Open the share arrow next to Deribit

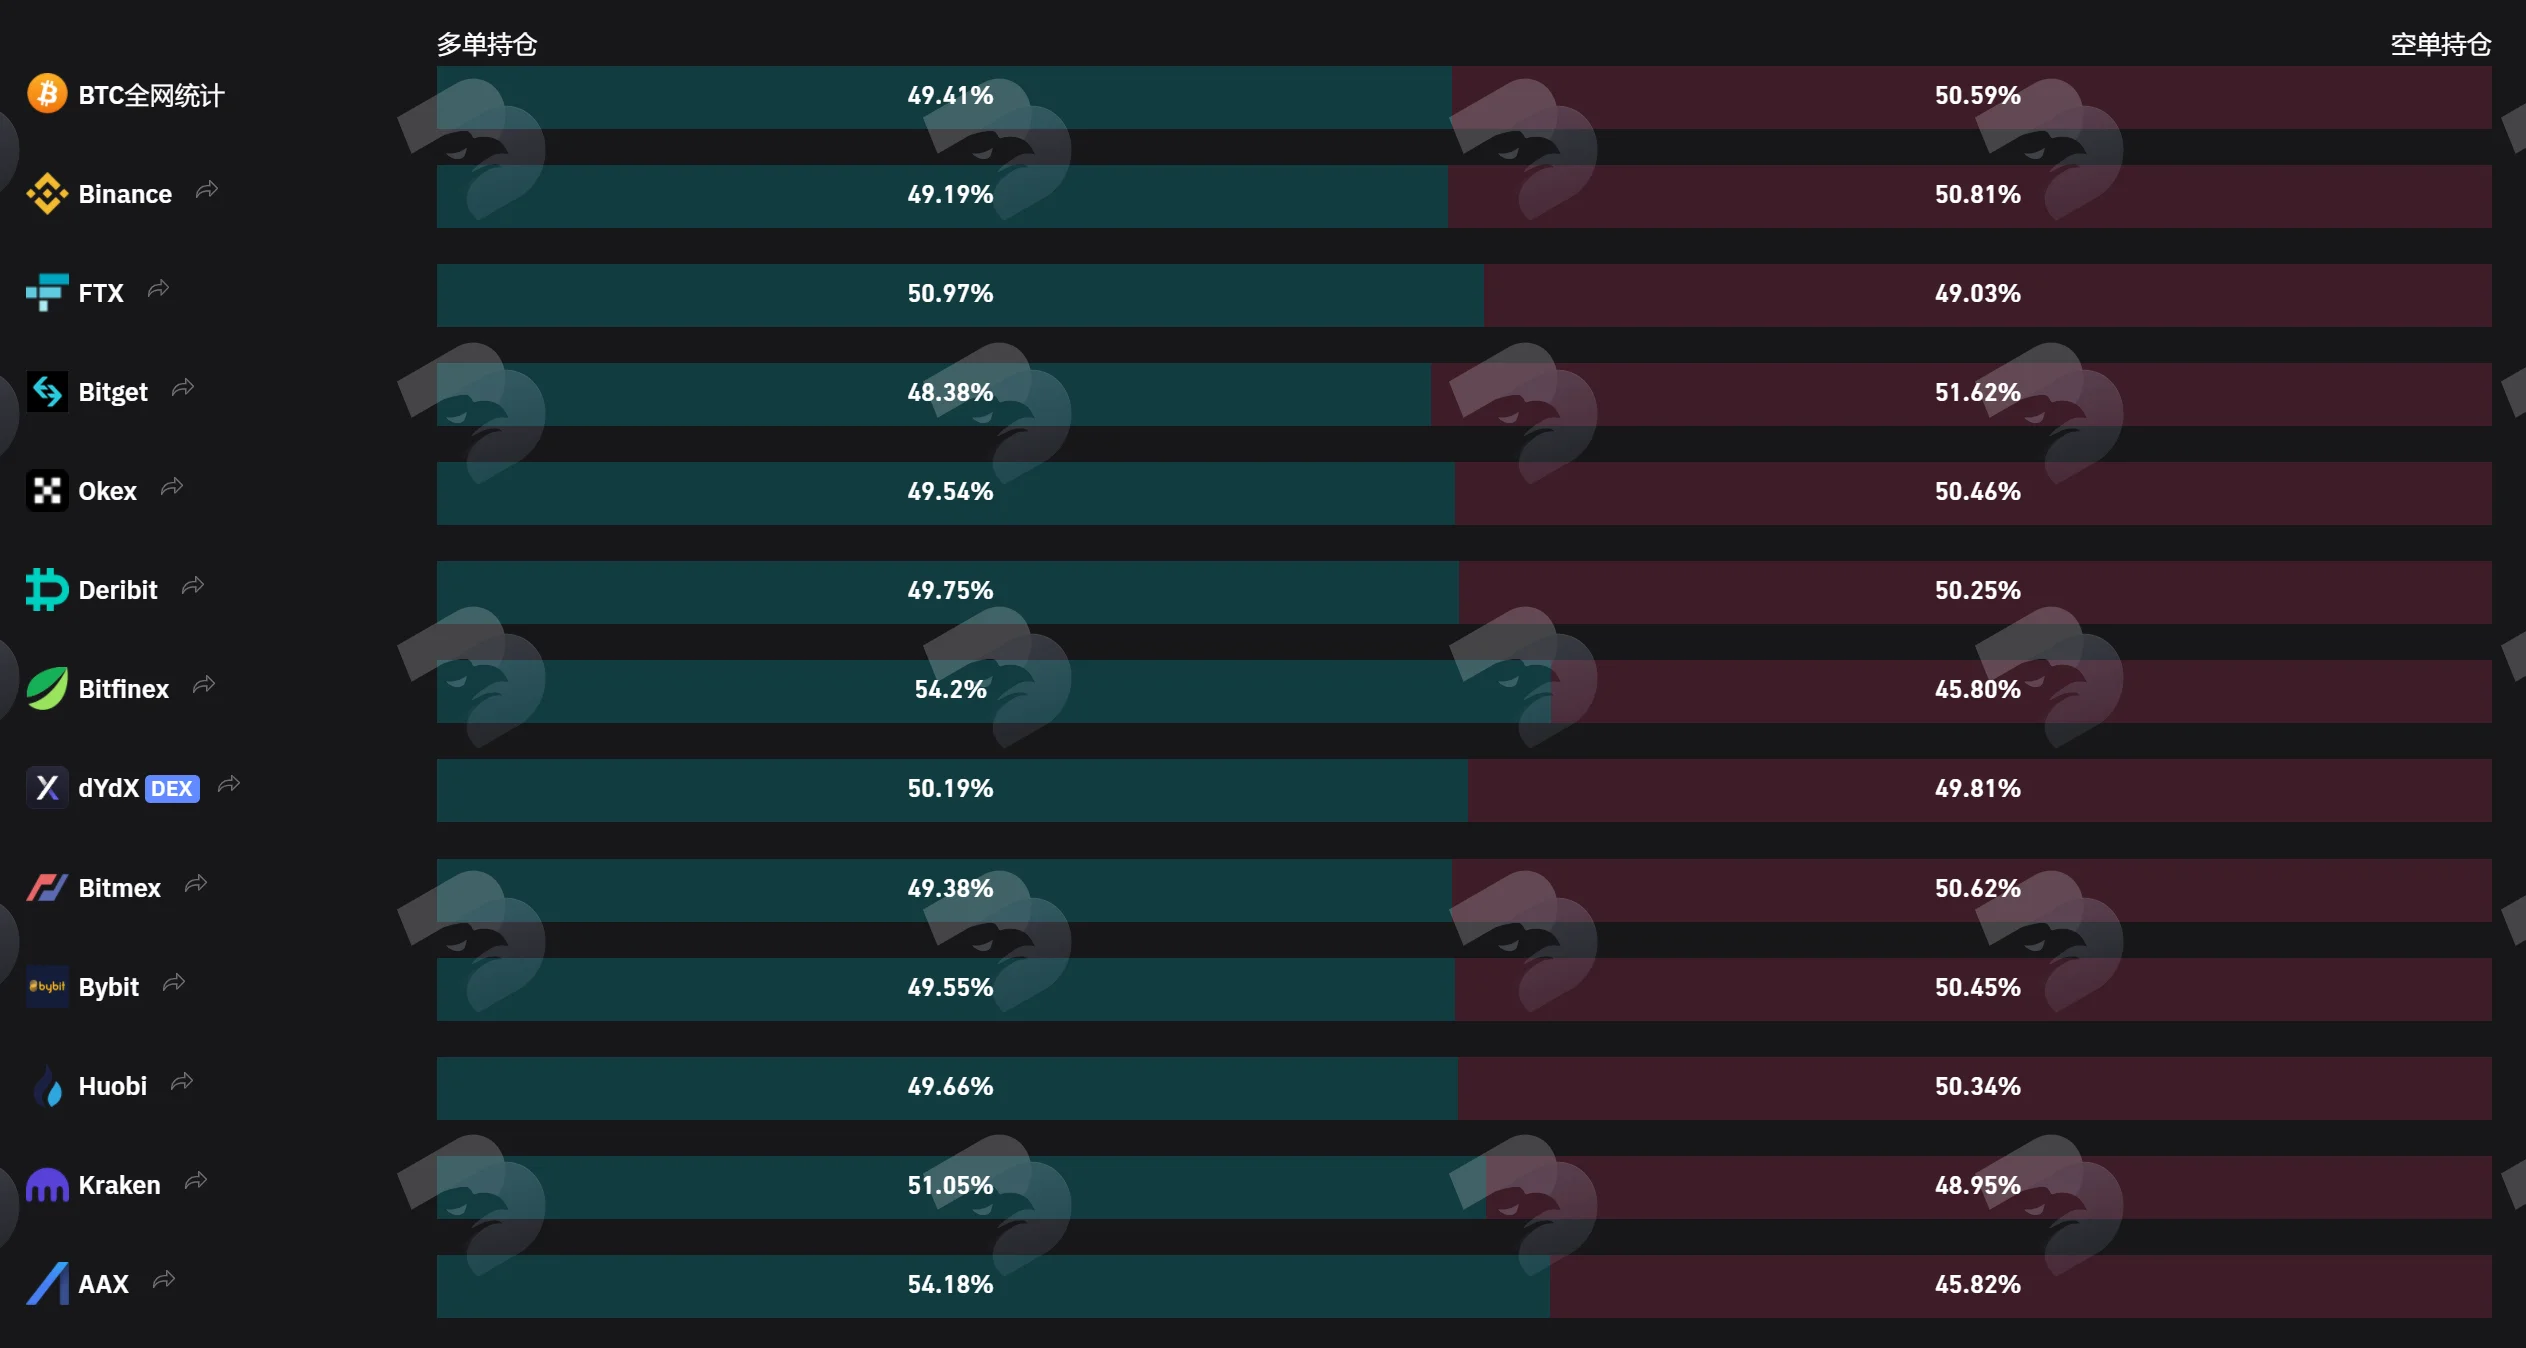193,586
